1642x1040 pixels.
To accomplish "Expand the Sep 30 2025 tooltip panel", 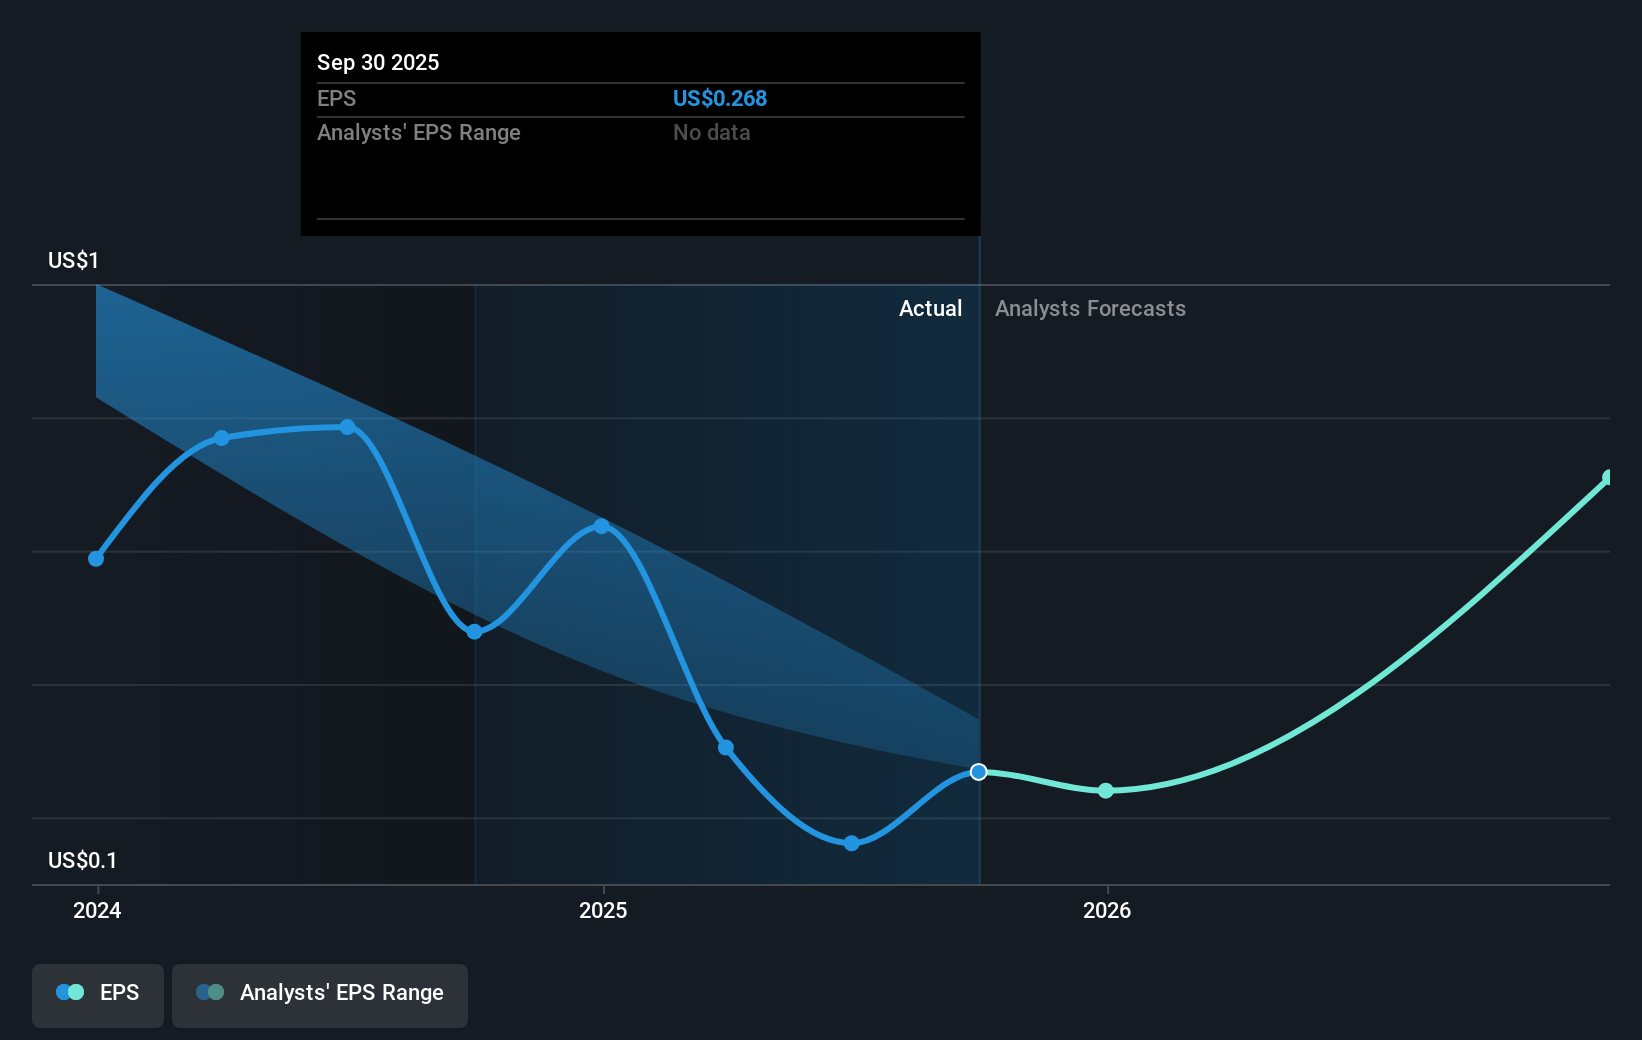I will [640, 133].
